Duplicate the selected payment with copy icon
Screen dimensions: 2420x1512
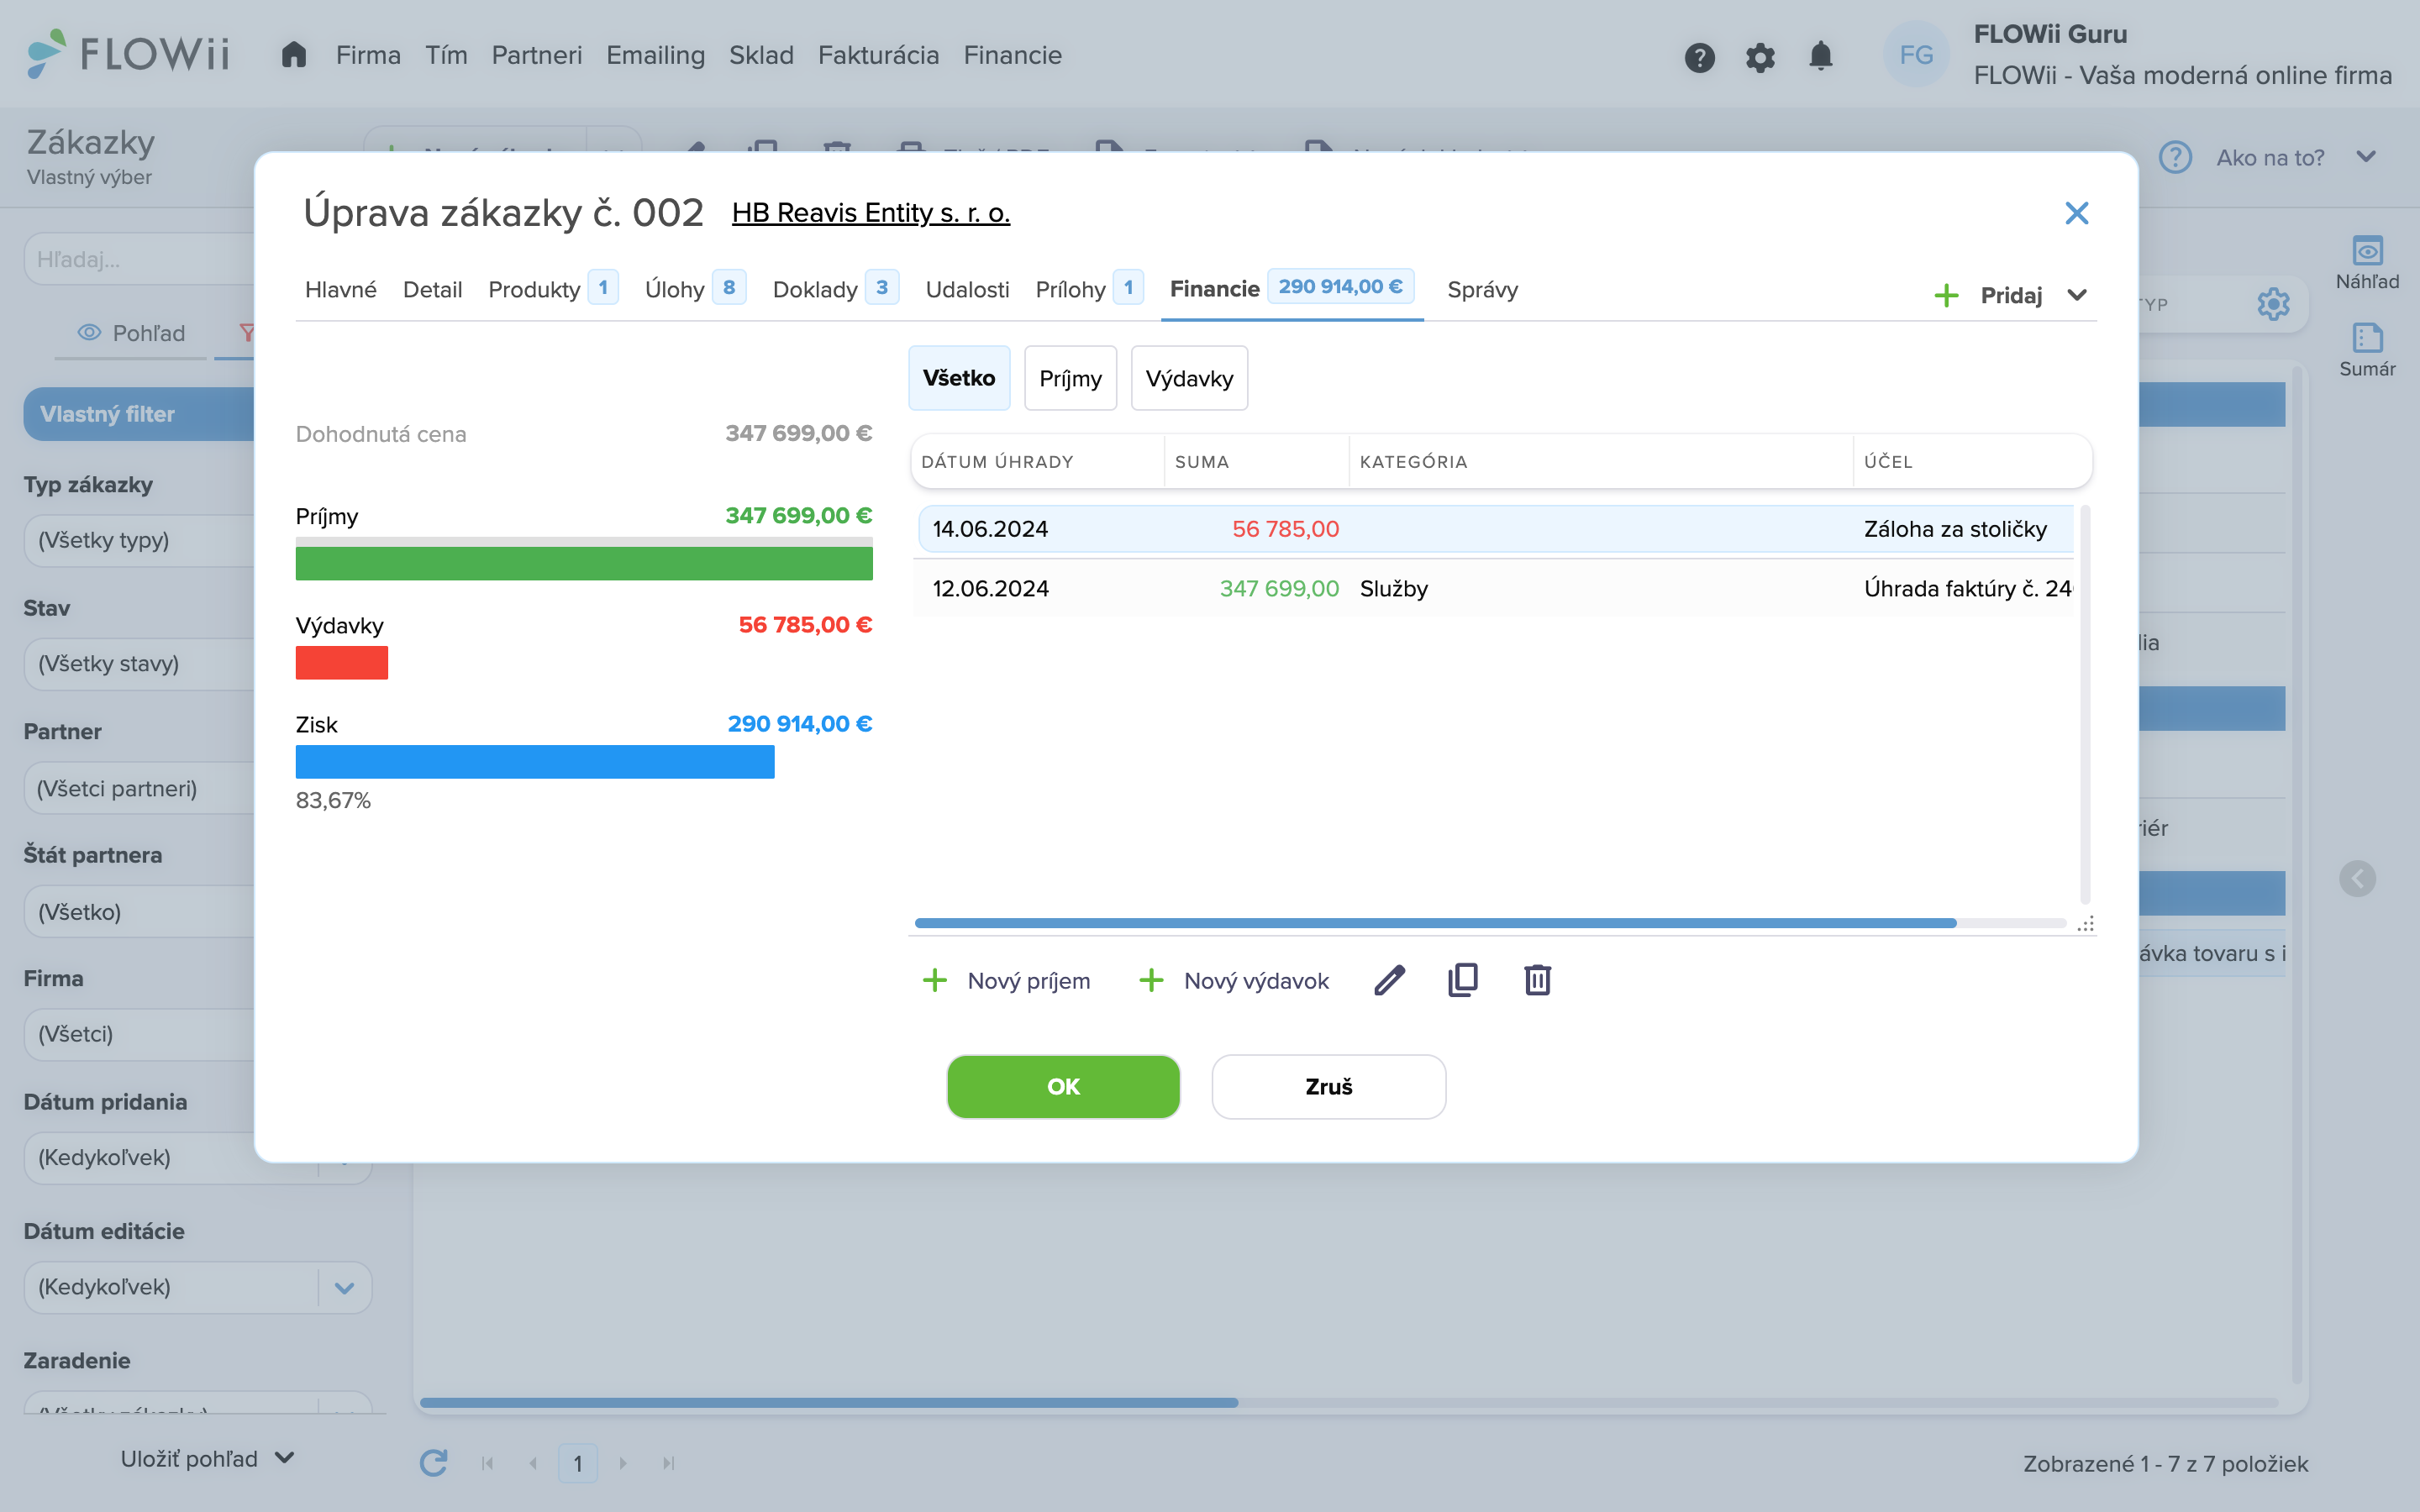pos(1463,980)
